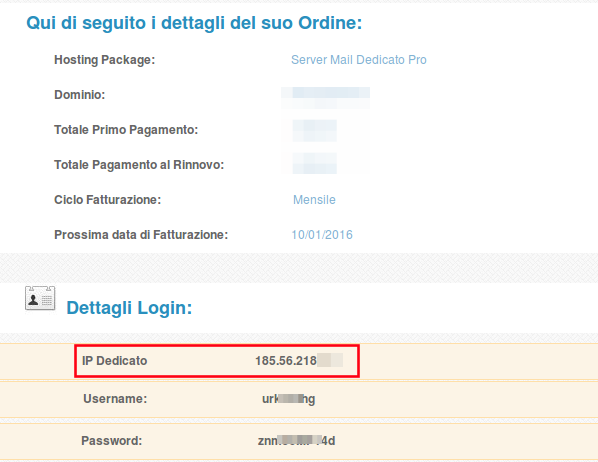Click the Hosting Package label
Image resolution: width=598 pixels, height=462 pixels.
point(104,60)
